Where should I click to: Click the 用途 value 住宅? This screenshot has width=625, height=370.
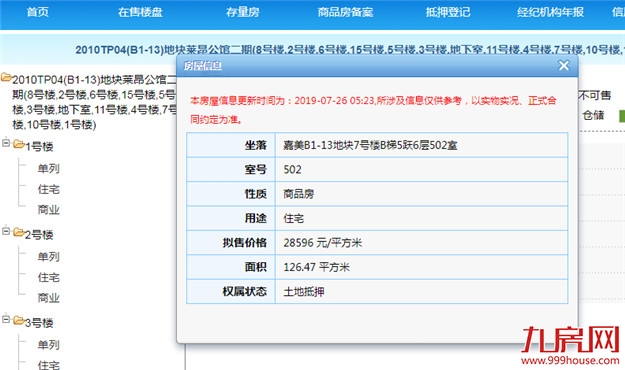pyautogui.click(x=293, y=218)
